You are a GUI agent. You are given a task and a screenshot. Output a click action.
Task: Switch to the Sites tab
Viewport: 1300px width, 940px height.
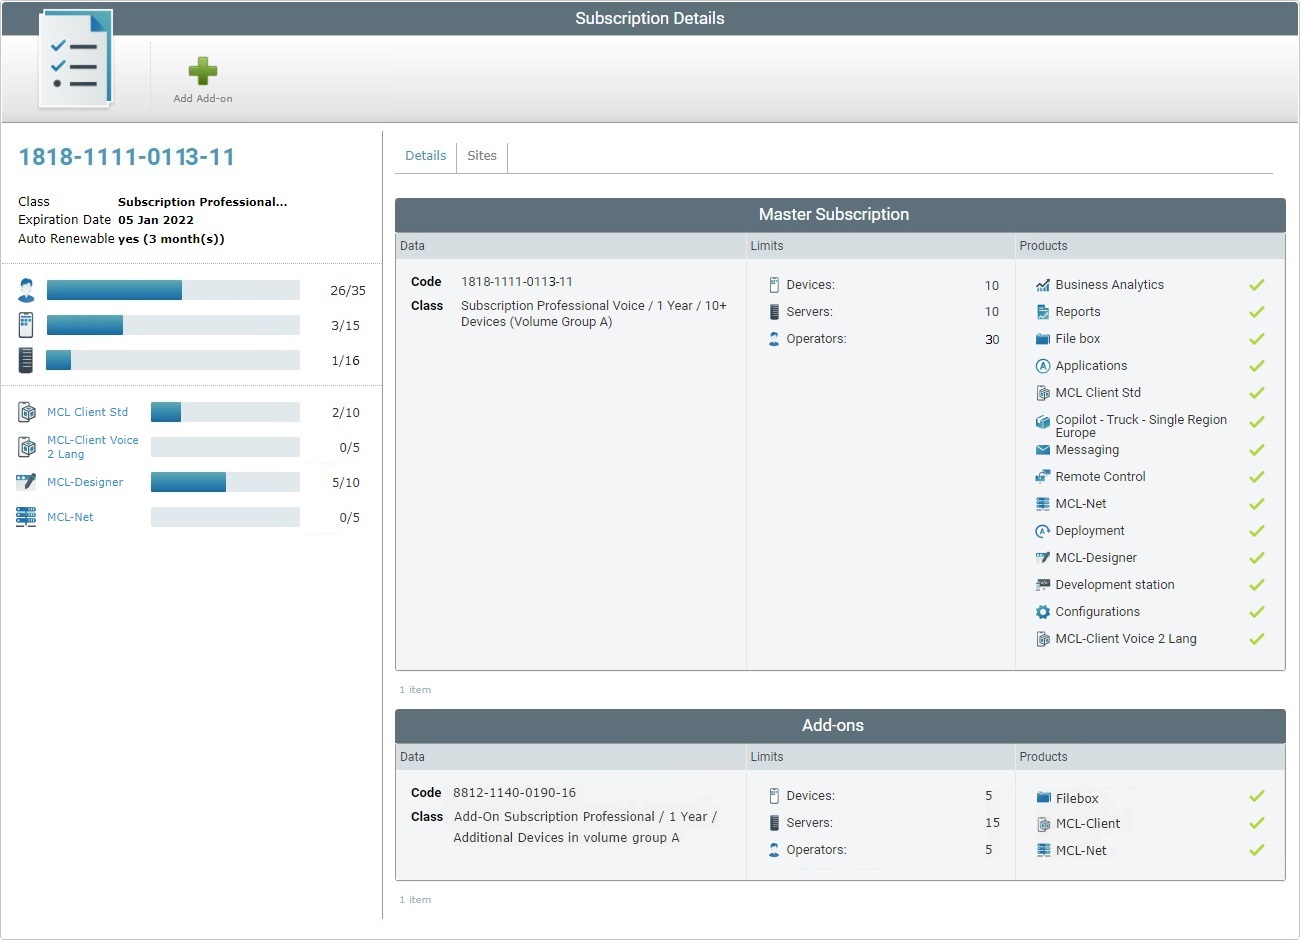click(x=482, y=156)
